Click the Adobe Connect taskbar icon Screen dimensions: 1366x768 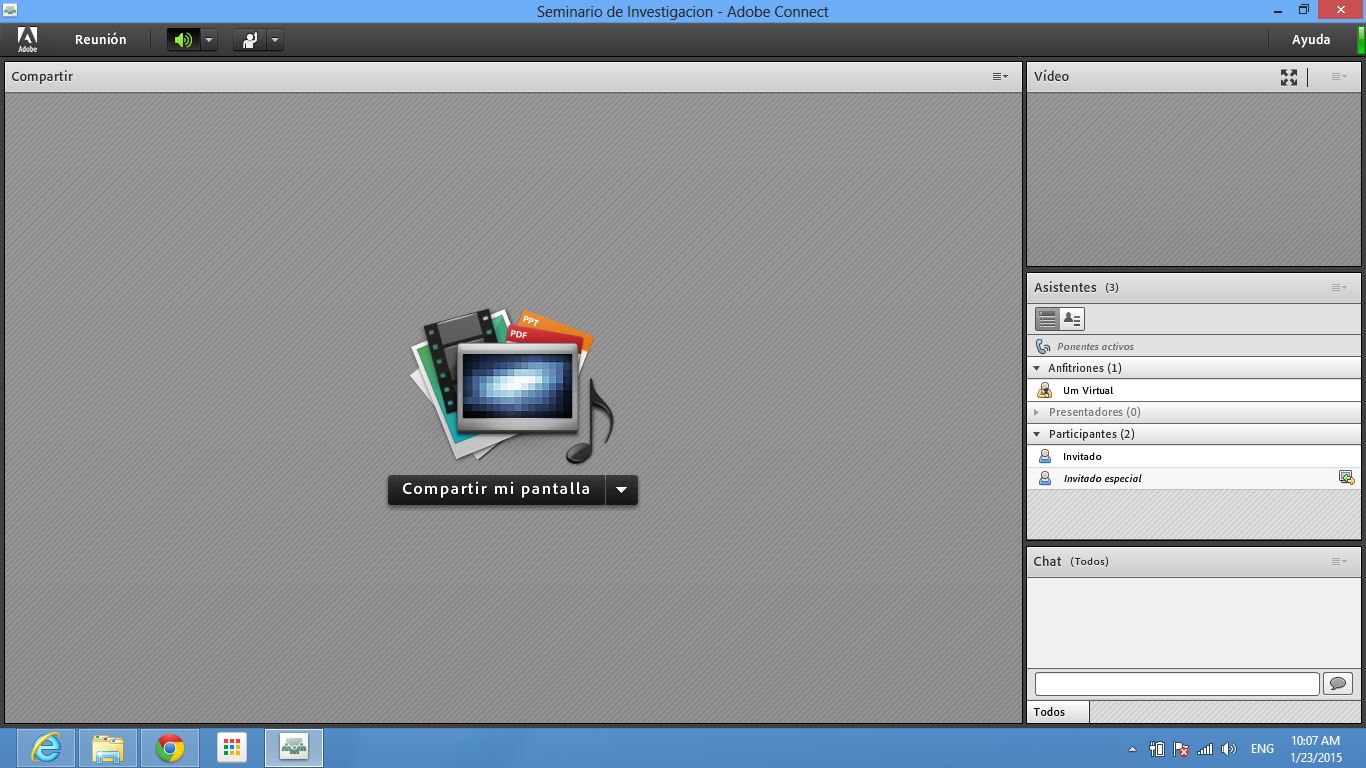pos(294,748)
